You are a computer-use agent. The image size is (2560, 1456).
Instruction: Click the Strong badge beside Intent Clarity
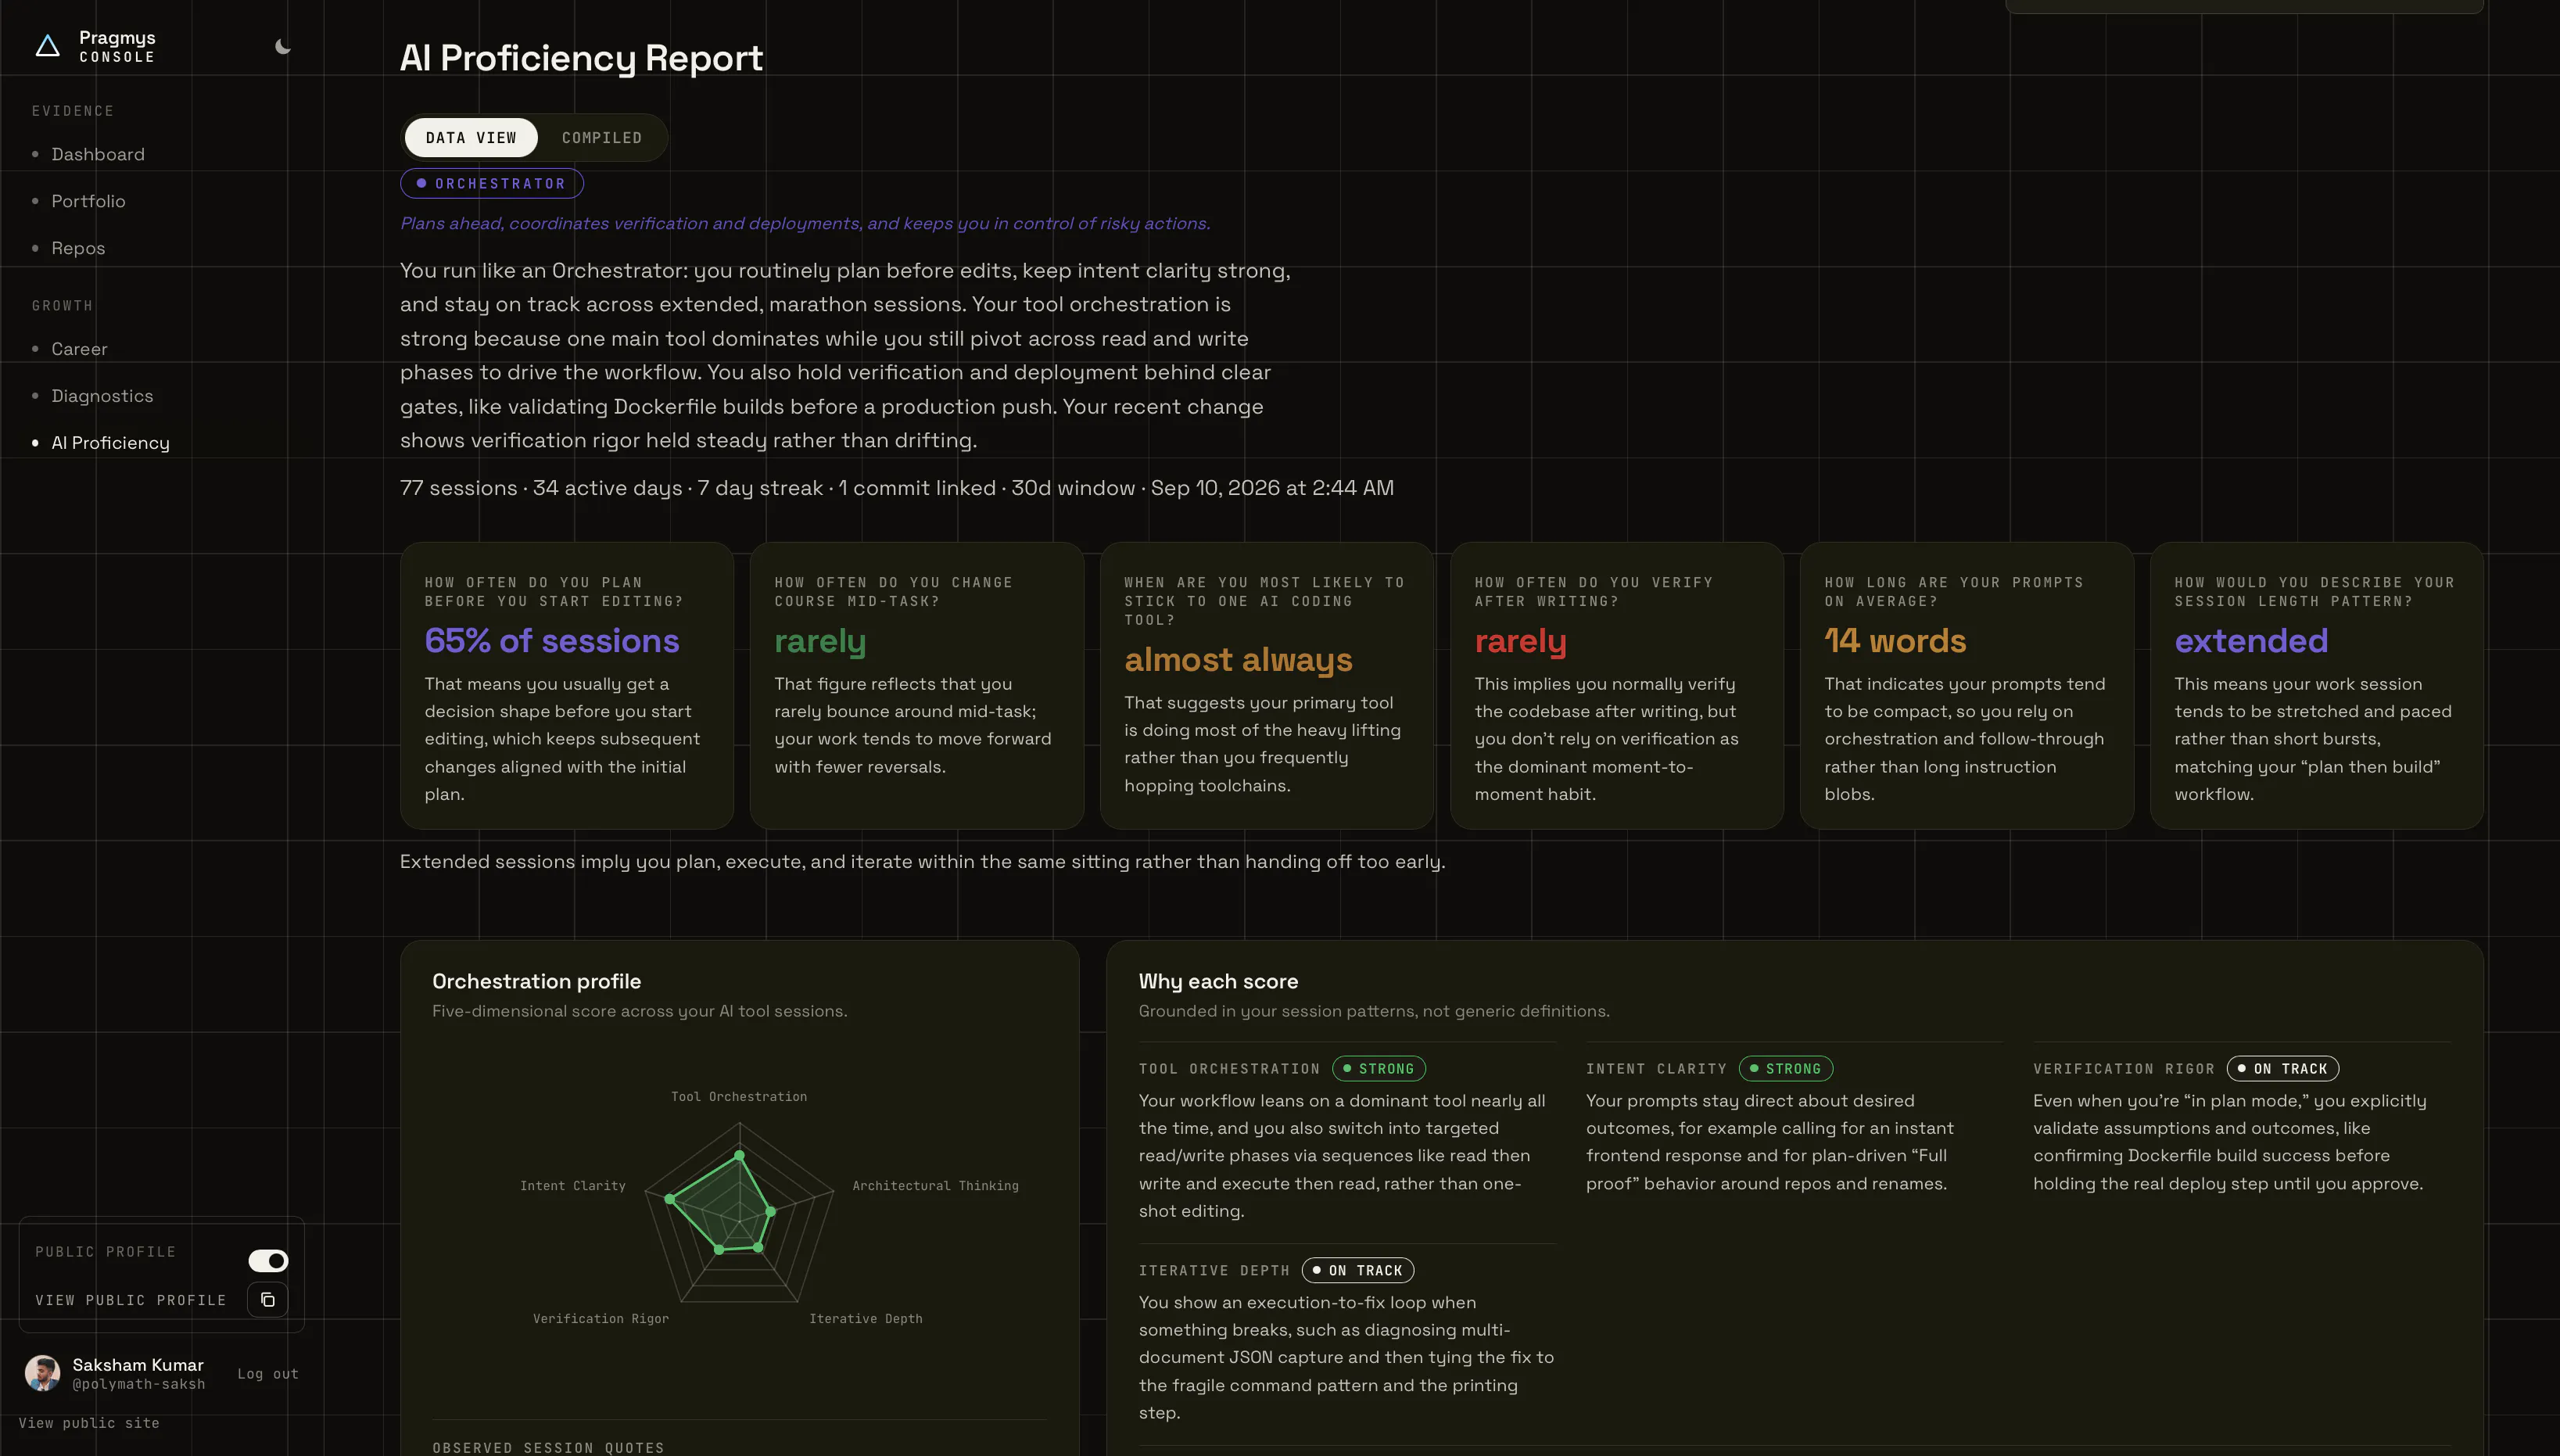pyautogui.click(x=1786, y=1069)
